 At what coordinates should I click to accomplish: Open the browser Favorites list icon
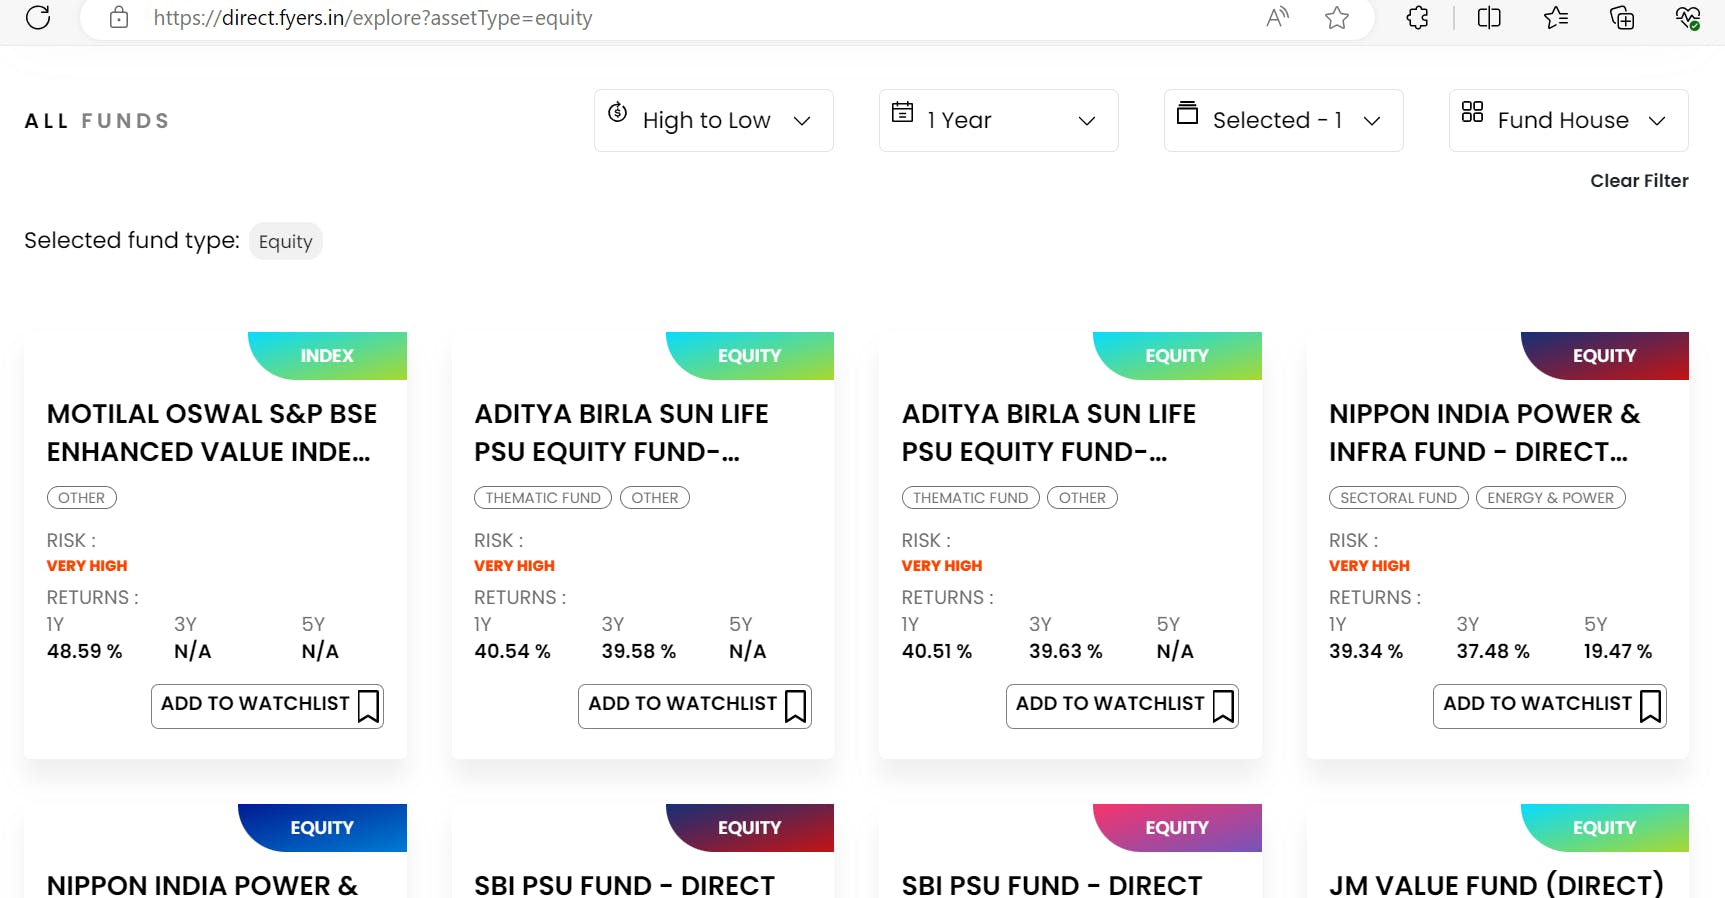1556,18
